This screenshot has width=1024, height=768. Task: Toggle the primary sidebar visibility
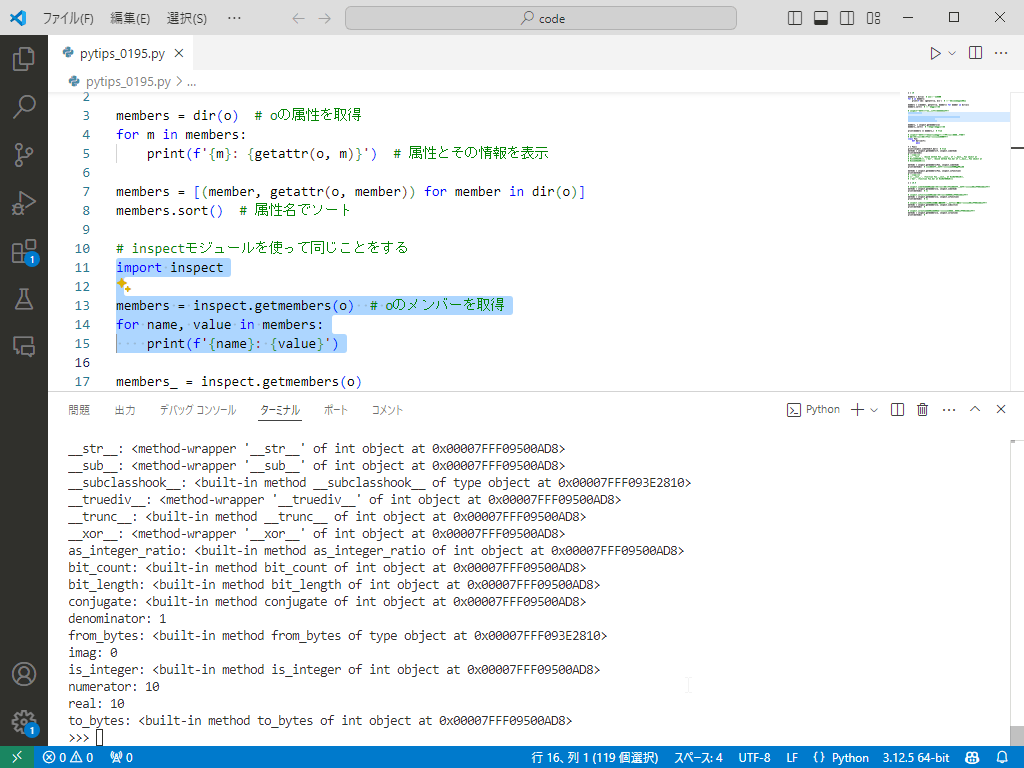[x=793, y=17]
